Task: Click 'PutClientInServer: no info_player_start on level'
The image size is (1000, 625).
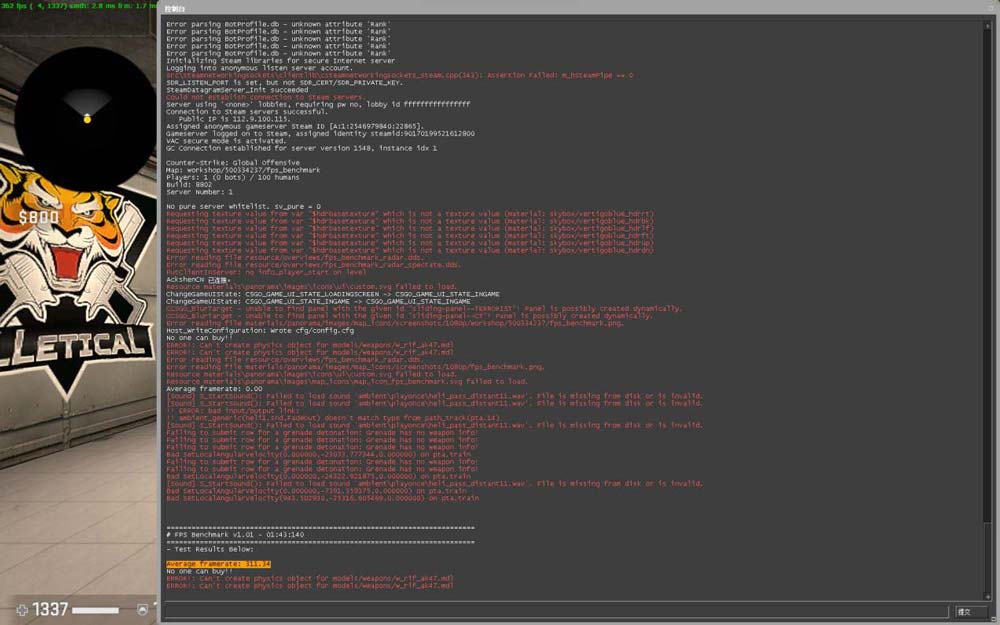Action: [x=266, y=272]
